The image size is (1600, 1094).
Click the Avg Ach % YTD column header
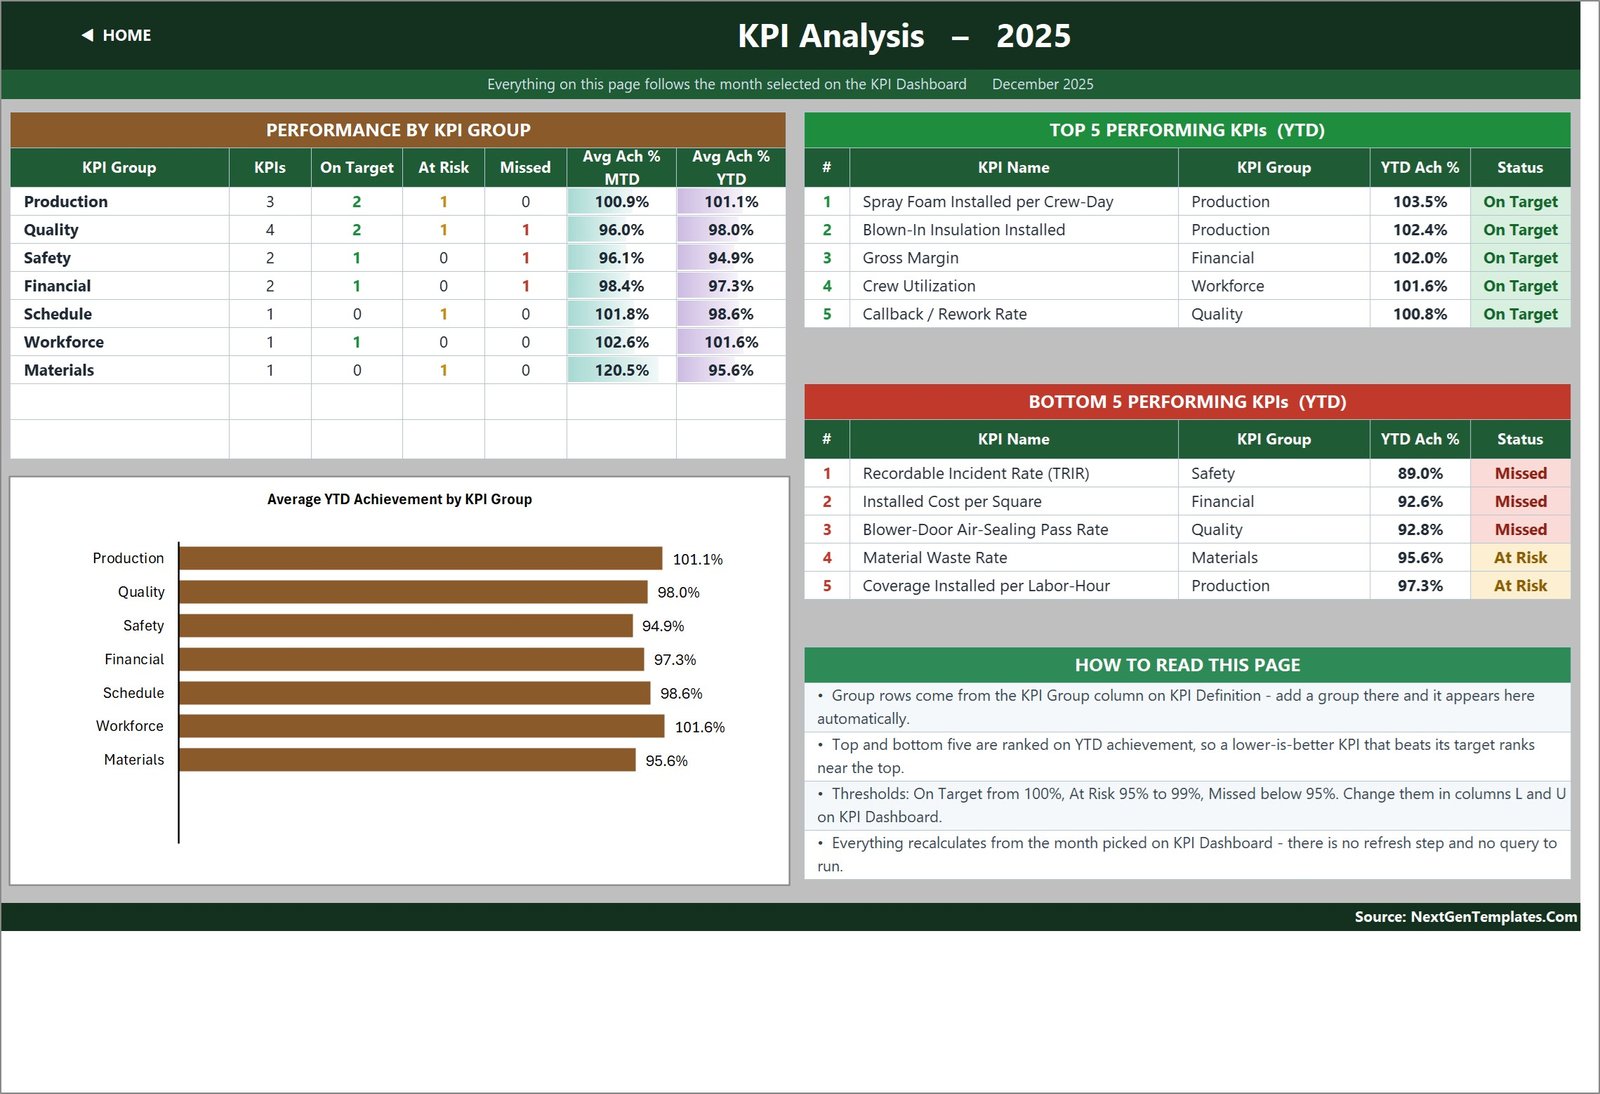coord(731,167)
